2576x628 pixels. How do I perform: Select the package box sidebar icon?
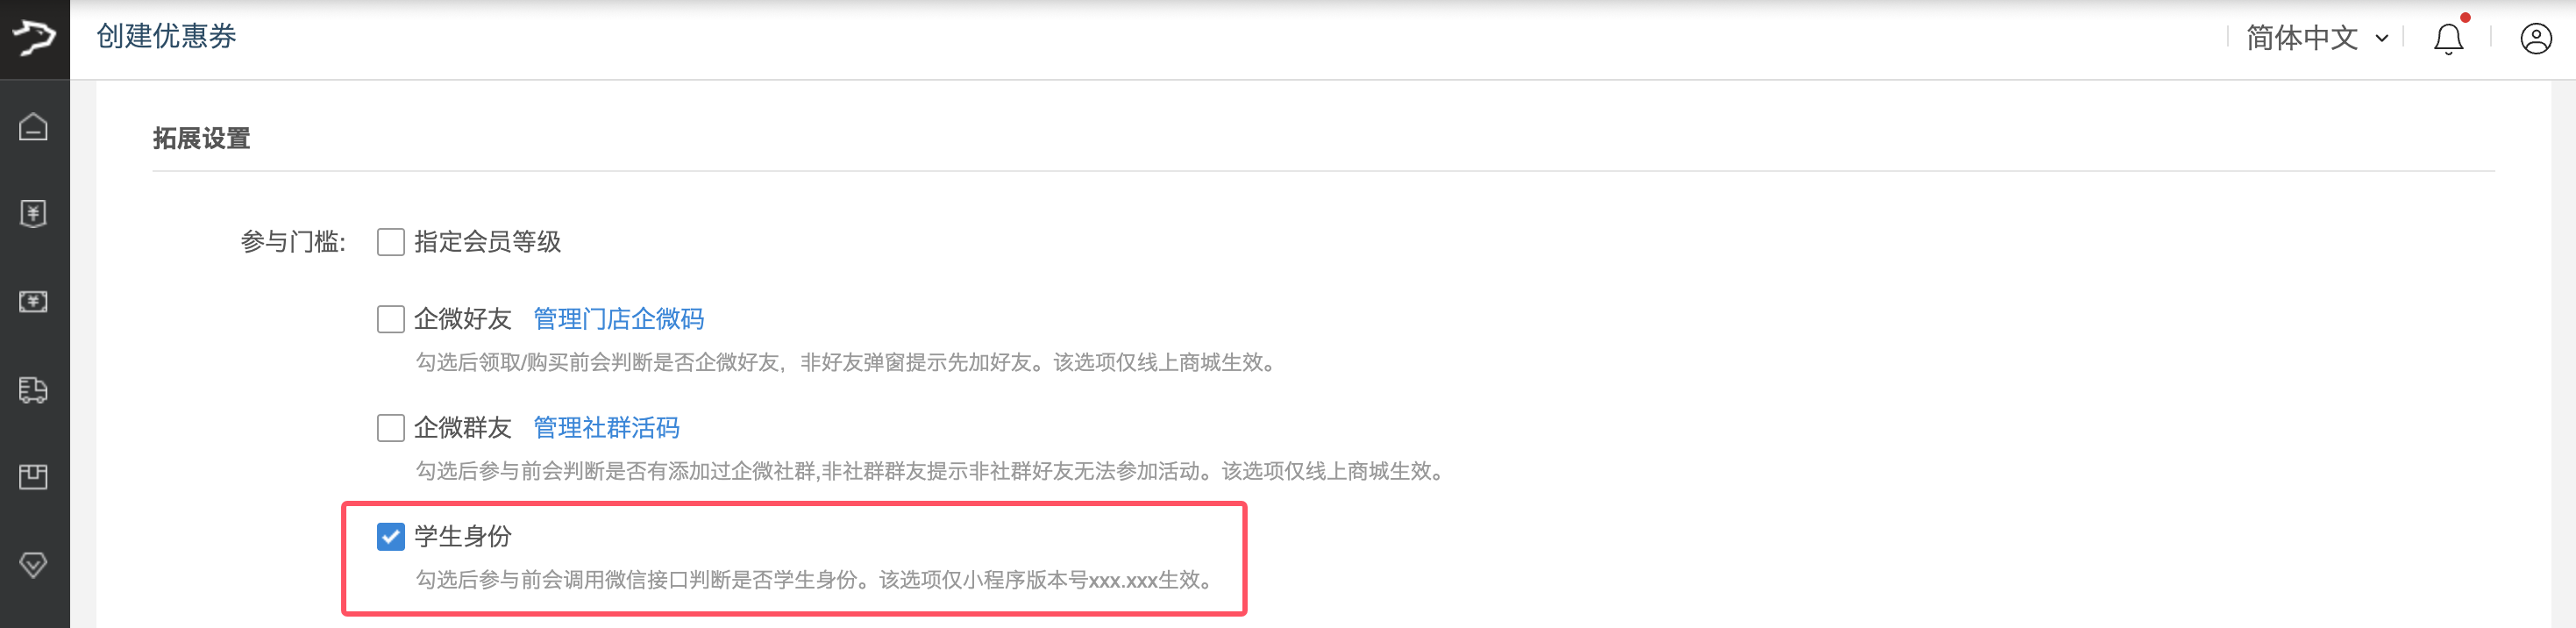point(33,477)
